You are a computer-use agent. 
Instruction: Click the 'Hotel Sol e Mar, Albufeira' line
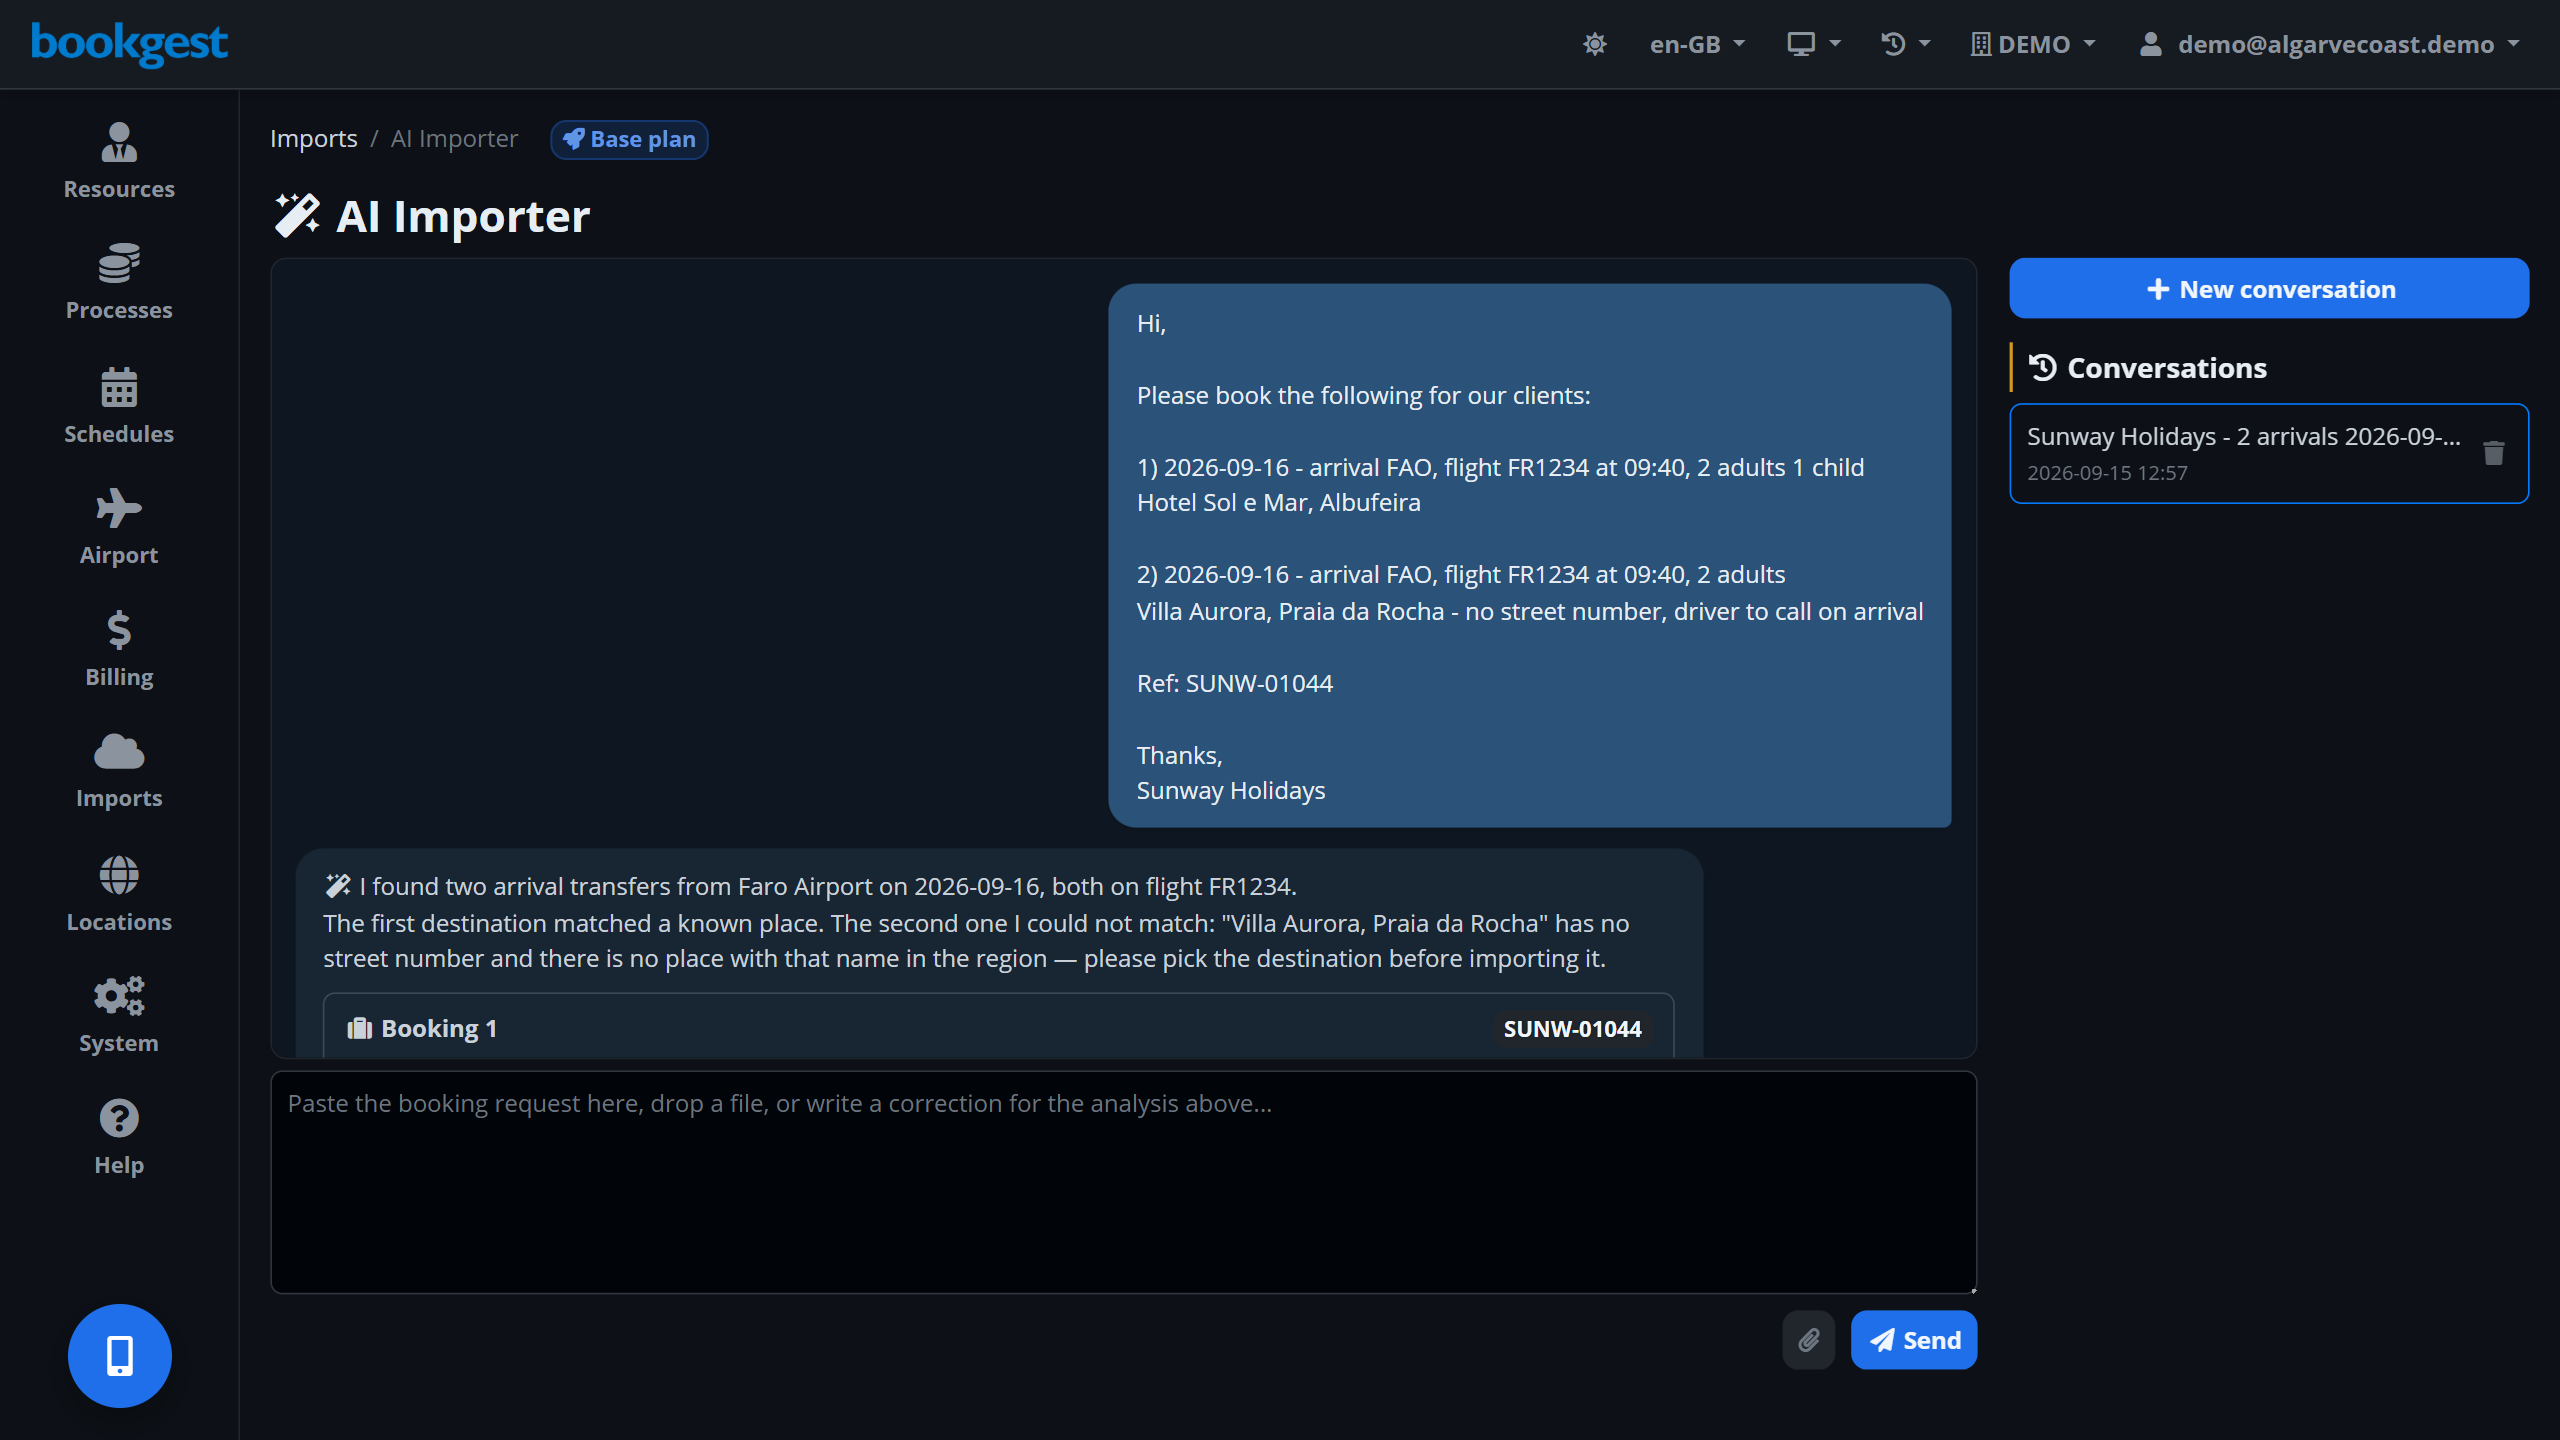[1278, 502]
